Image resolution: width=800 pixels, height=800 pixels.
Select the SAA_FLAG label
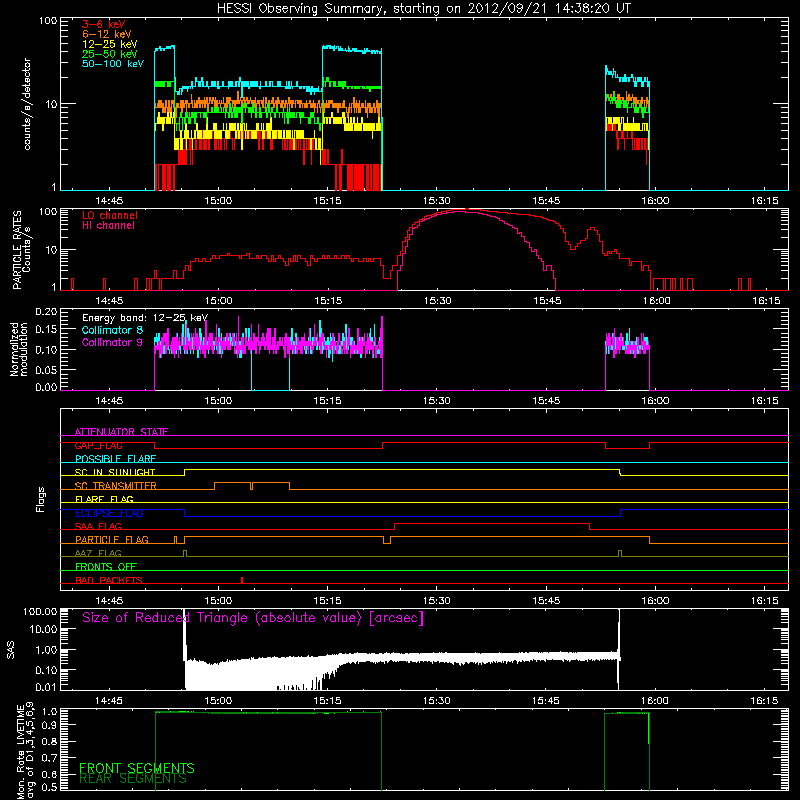[98, 527]
